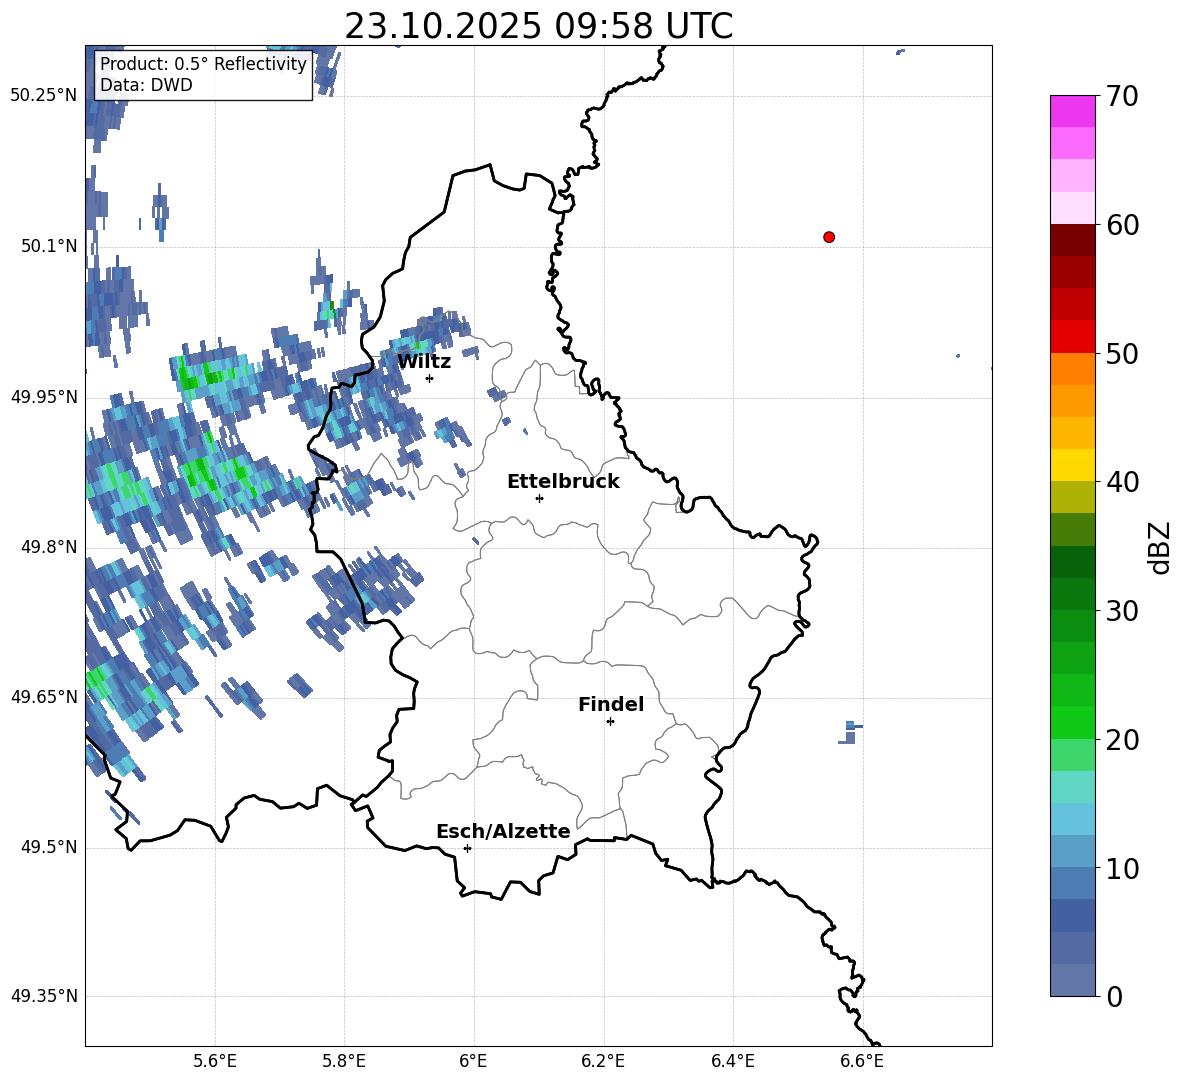
Task: Click the Data: DWD text
Action: [146, 85]
